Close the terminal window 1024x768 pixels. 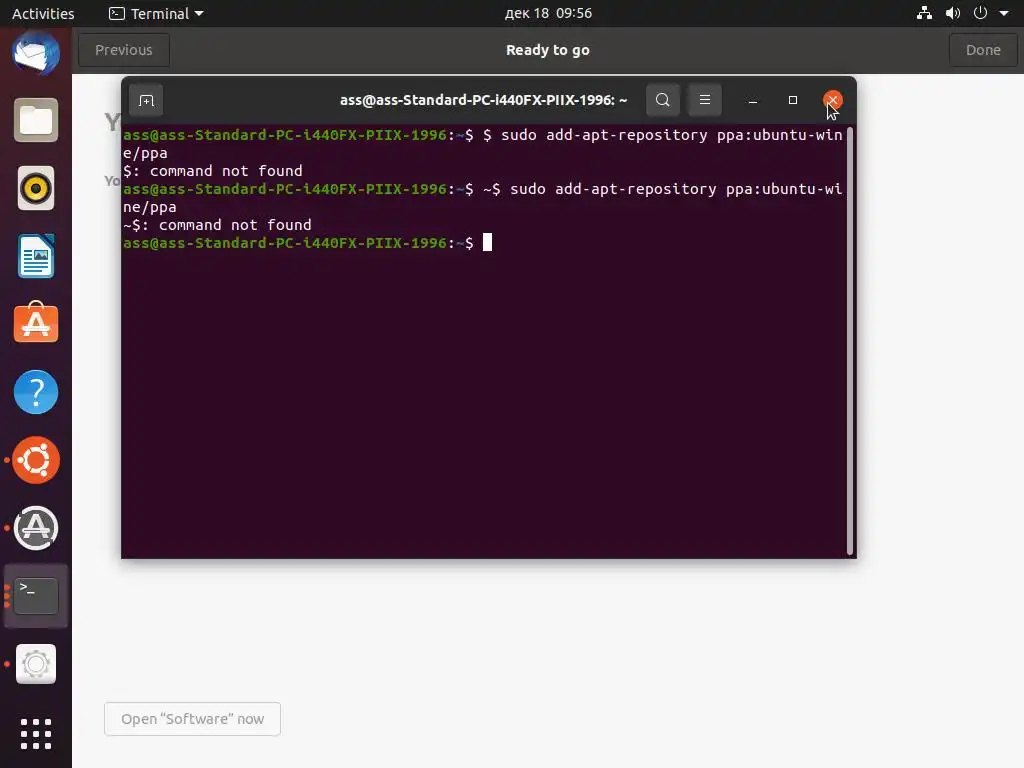[x=833, y=100]
